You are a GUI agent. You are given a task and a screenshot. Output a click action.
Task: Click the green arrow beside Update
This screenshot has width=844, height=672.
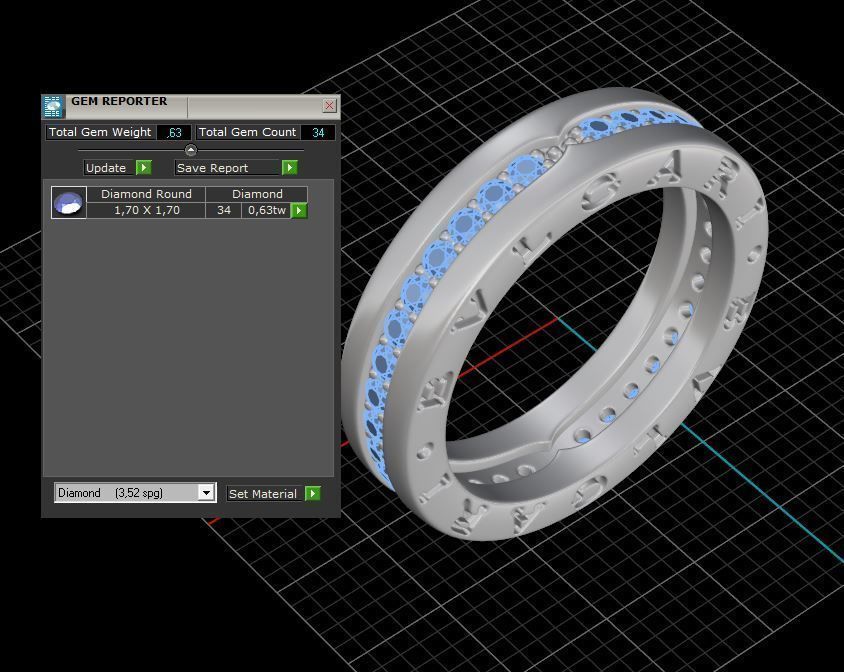pos(144,167)
